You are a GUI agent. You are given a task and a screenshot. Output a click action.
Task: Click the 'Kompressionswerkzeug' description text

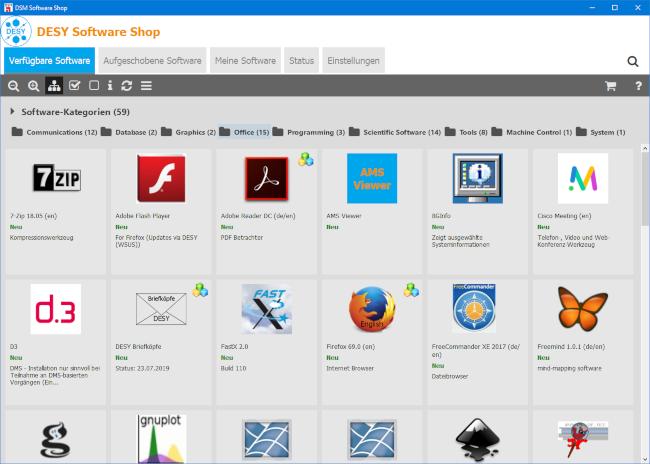coord(41,238)
